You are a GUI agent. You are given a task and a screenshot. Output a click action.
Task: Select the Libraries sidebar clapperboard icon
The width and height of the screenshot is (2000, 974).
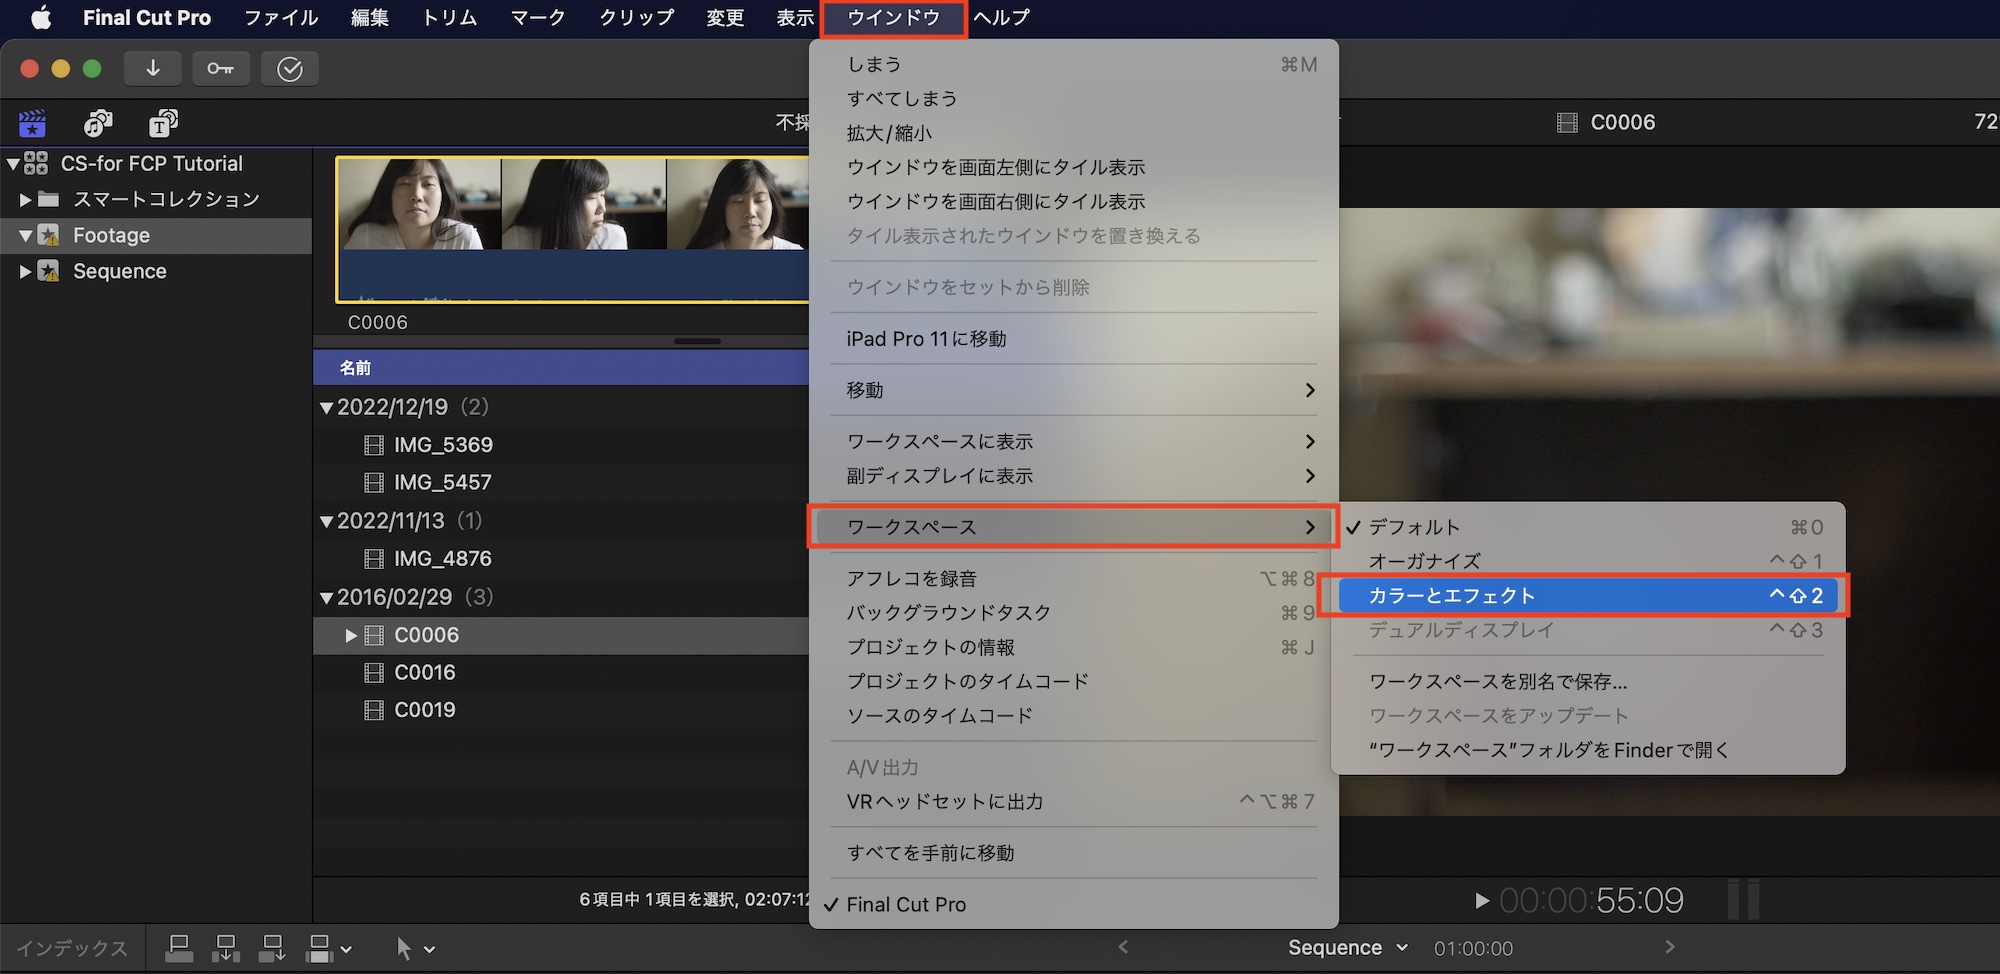pos(31,123)
